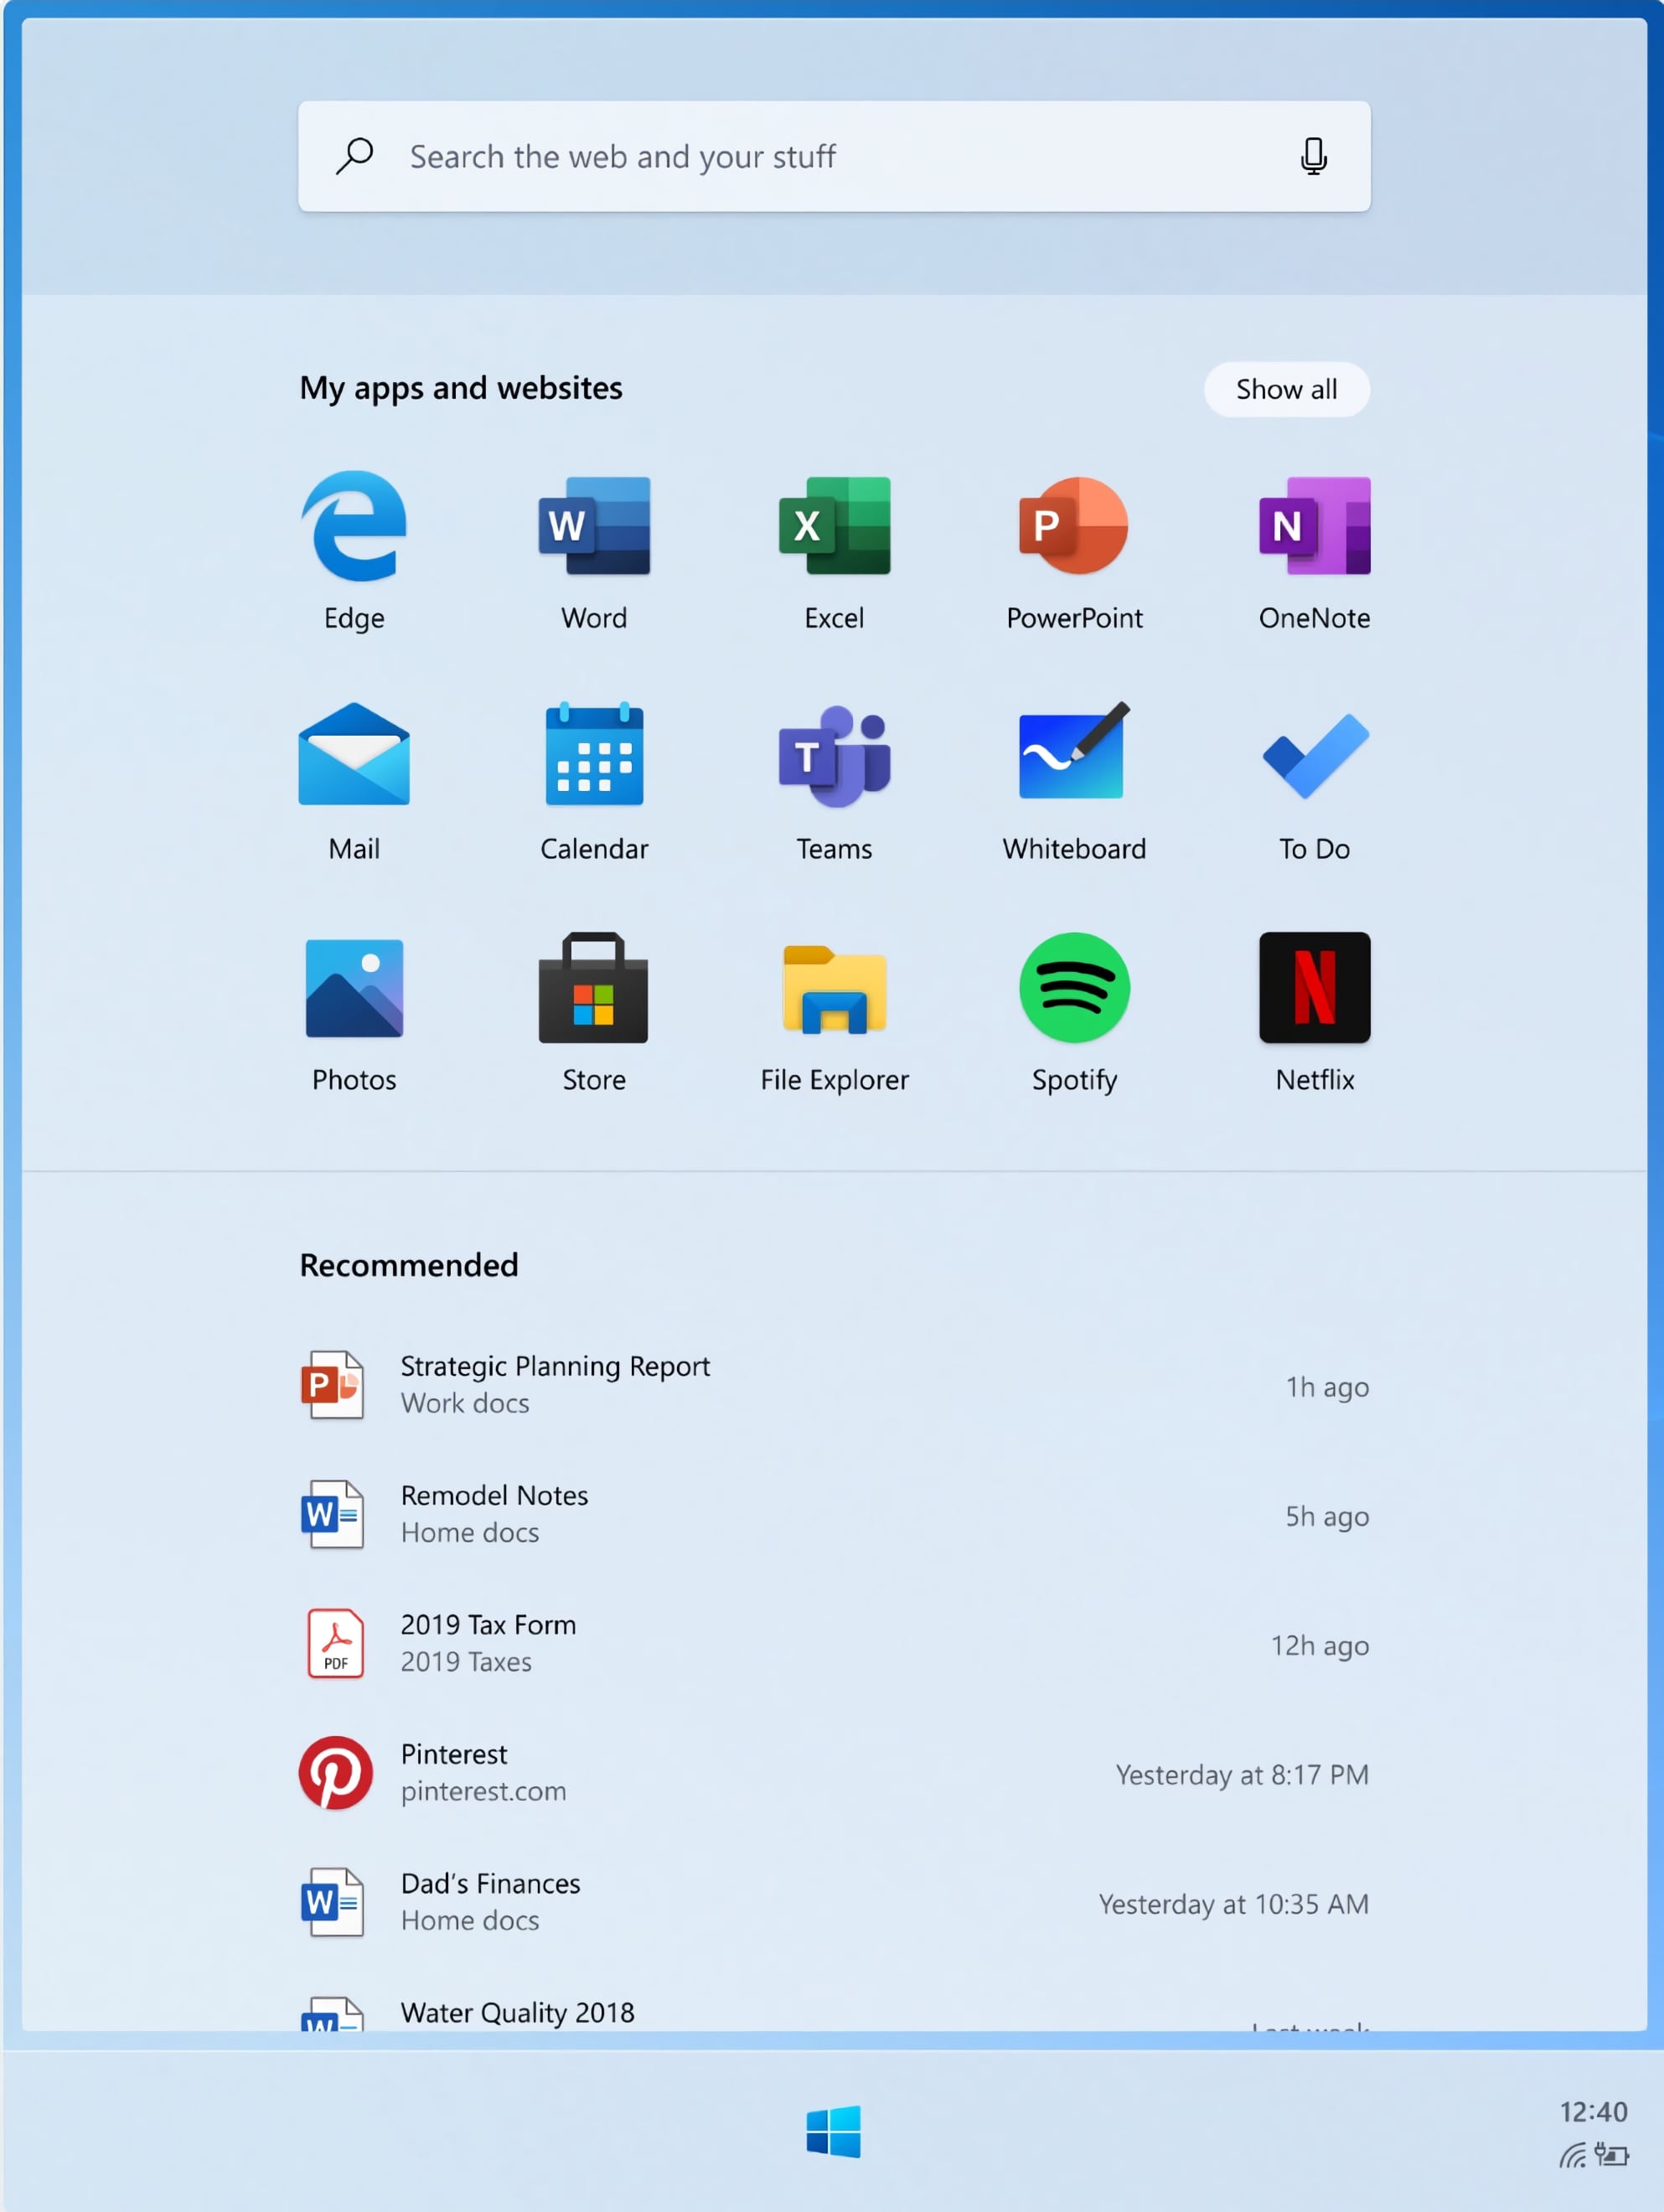
Task: Click Show all apps button
Action: pyautogui.click(x=1286, y=389)
